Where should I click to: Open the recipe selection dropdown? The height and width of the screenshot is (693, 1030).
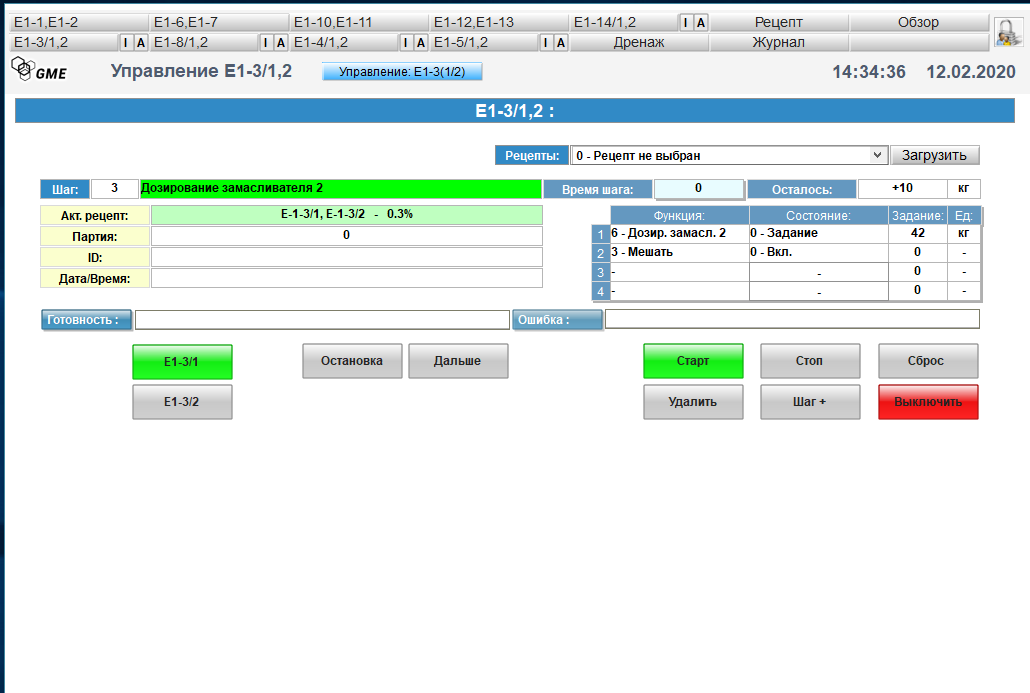click(728, 155)
